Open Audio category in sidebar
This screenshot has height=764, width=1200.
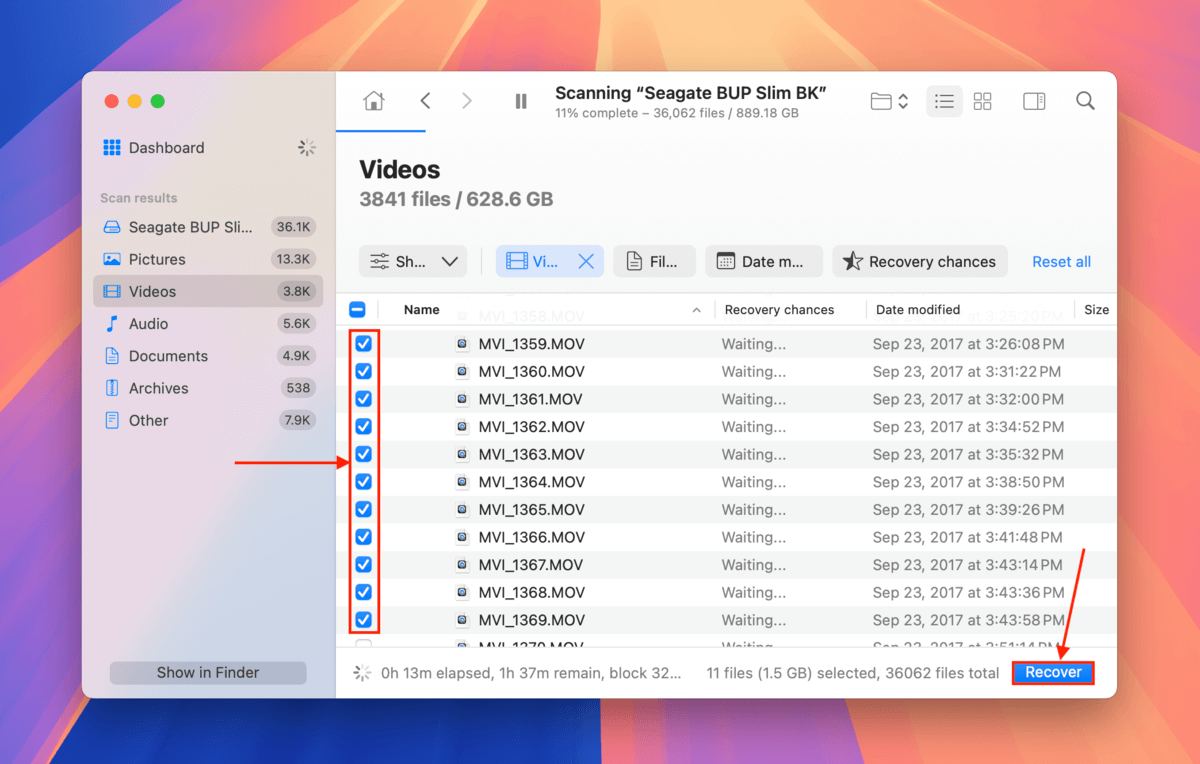[208, 324]
